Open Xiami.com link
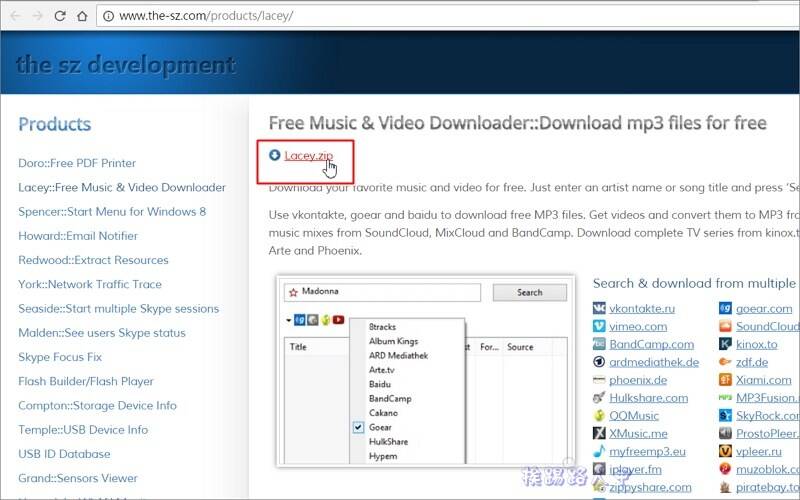The height and width of the screenshot is (500, 800). point(763,380)
